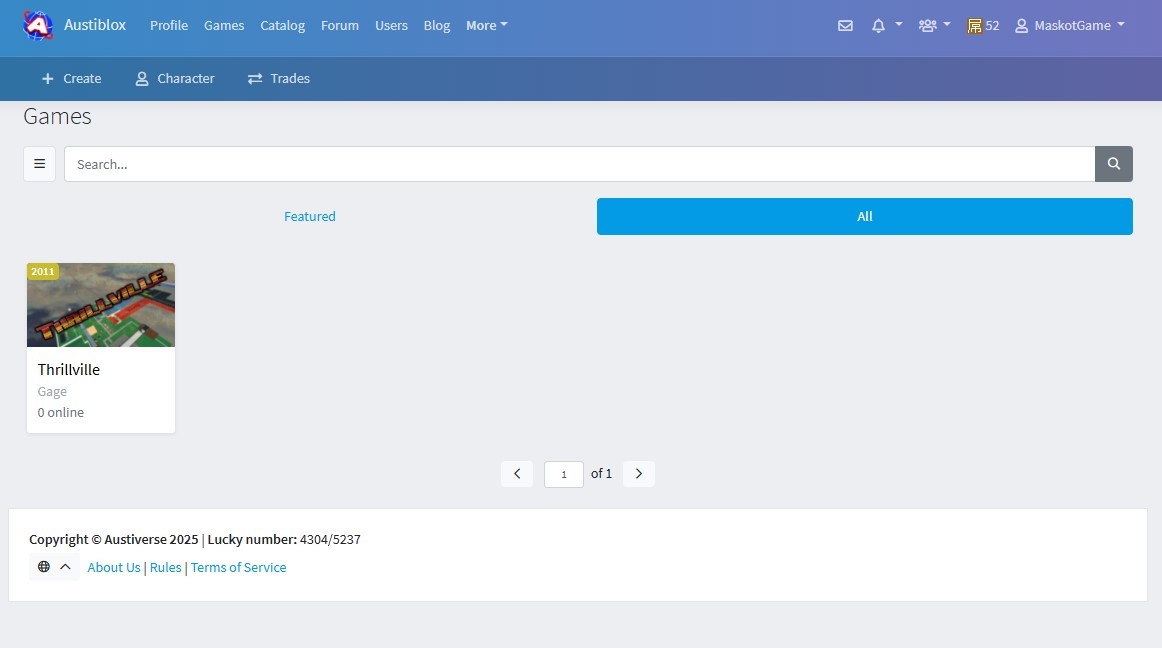
Task: Open the Trades page
Action: pyautogui.click(x=279, y=79)
